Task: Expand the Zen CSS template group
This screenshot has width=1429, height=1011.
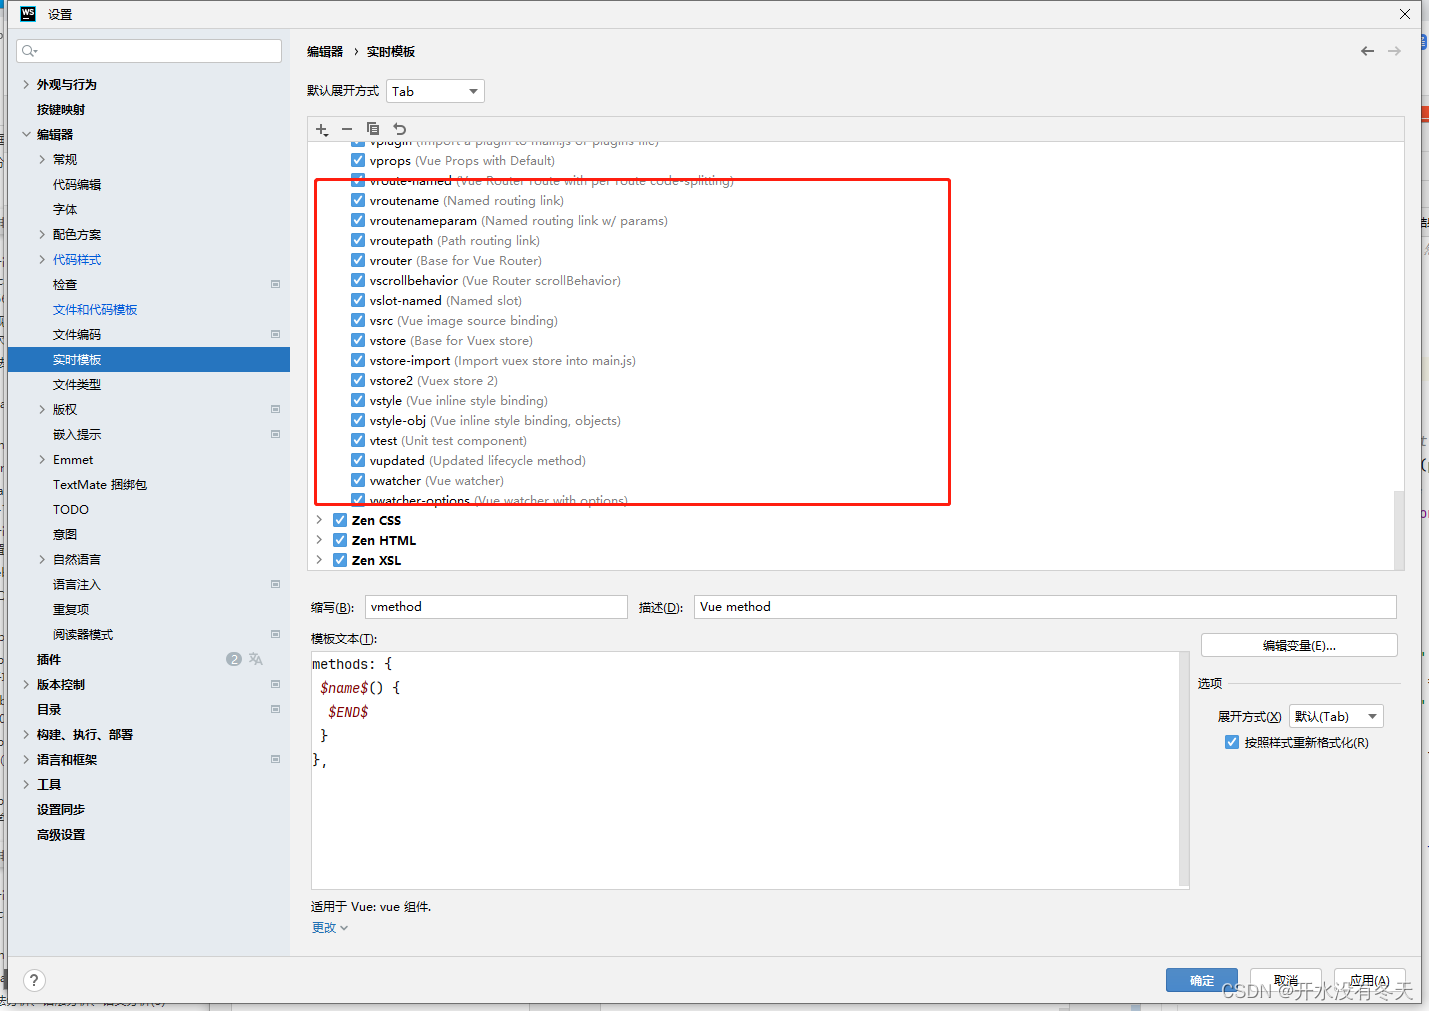Action: pyautogui.click(x=319, y=520)
